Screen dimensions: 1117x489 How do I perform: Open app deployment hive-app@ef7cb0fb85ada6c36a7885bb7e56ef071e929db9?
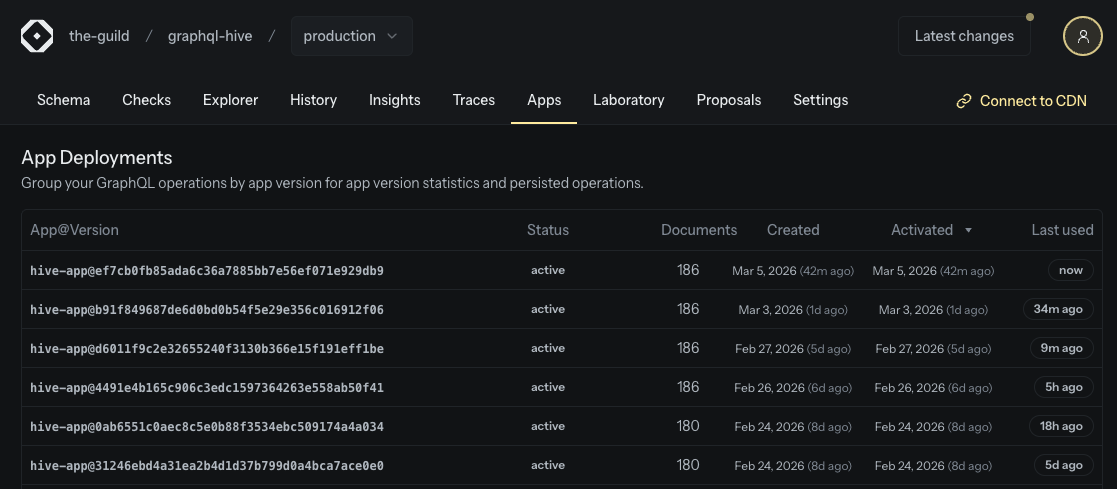tap(207, 271)
